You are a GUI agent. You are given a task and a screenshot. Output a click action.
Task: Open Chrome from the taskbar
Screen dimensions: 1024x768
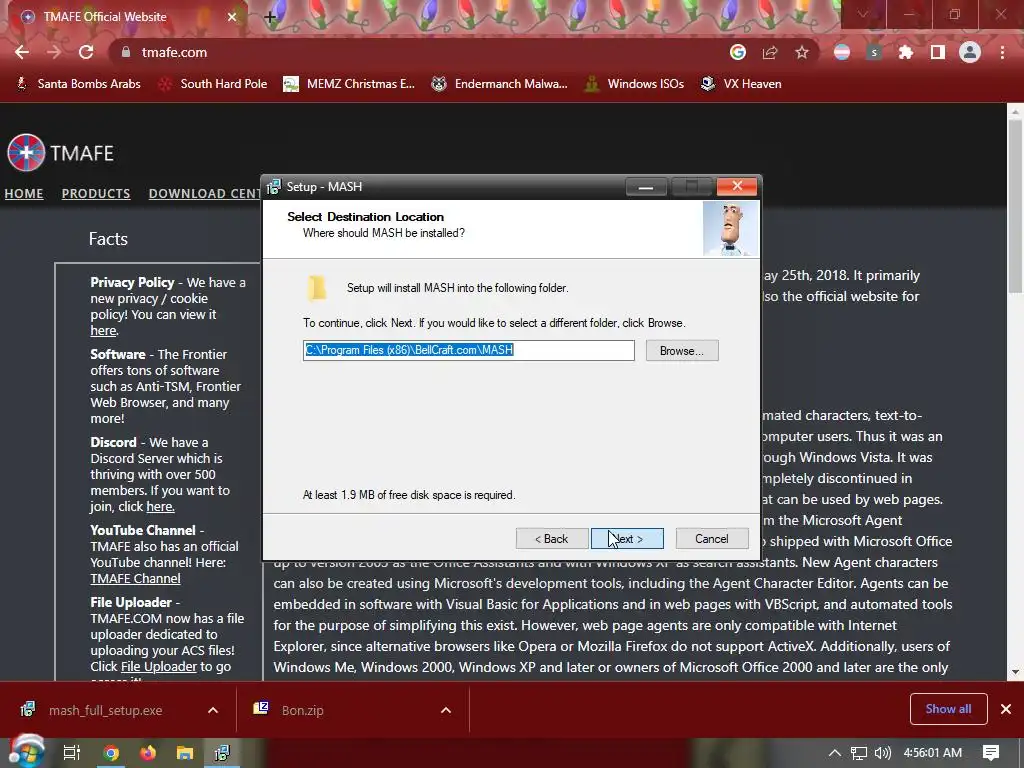(111, 753)
